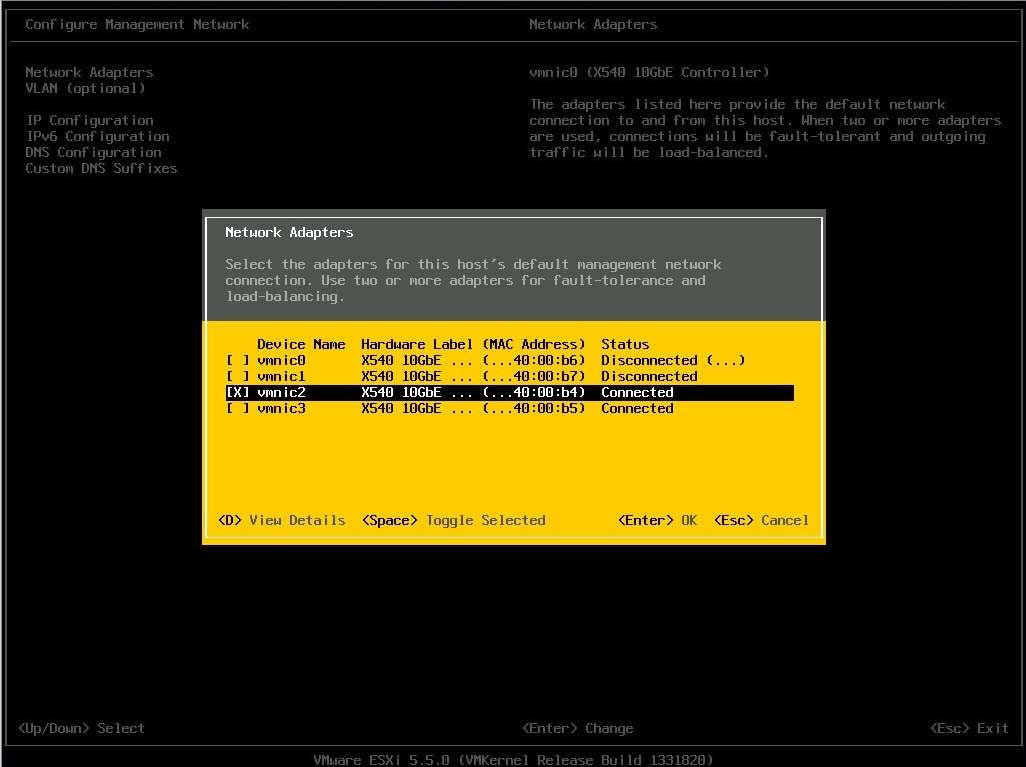Select the vmnic3 device name
This screenshot has height=767, width=1026.
[281, 408]
